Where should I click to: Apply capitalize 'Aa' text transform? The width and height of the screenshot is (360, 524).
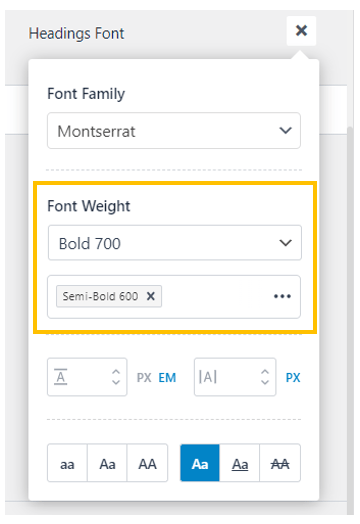click(107, 463)
